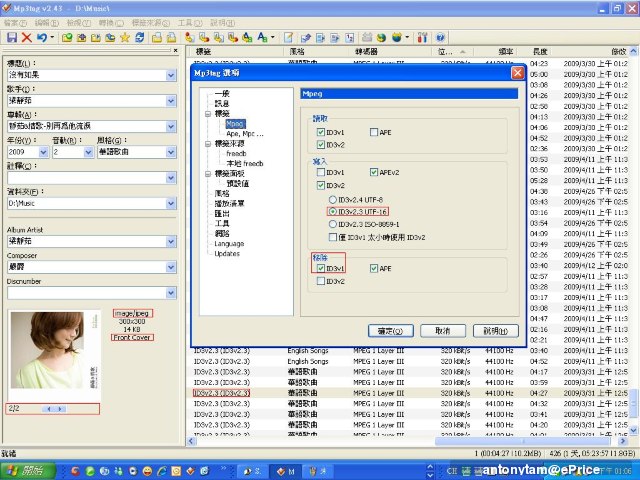Click the taskbar smiley face icon
The height and width of the screenshot is (480, 640).
tap(147, 471)
